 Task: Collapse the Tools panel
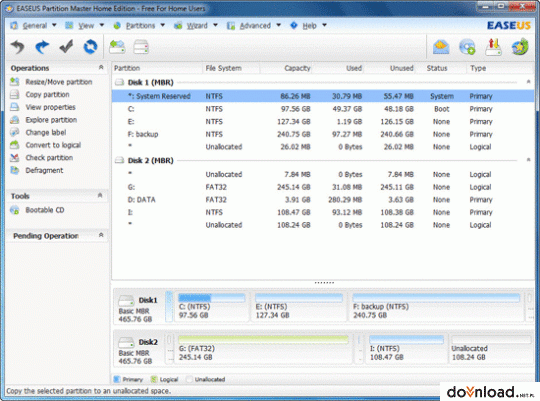(100, 195)
